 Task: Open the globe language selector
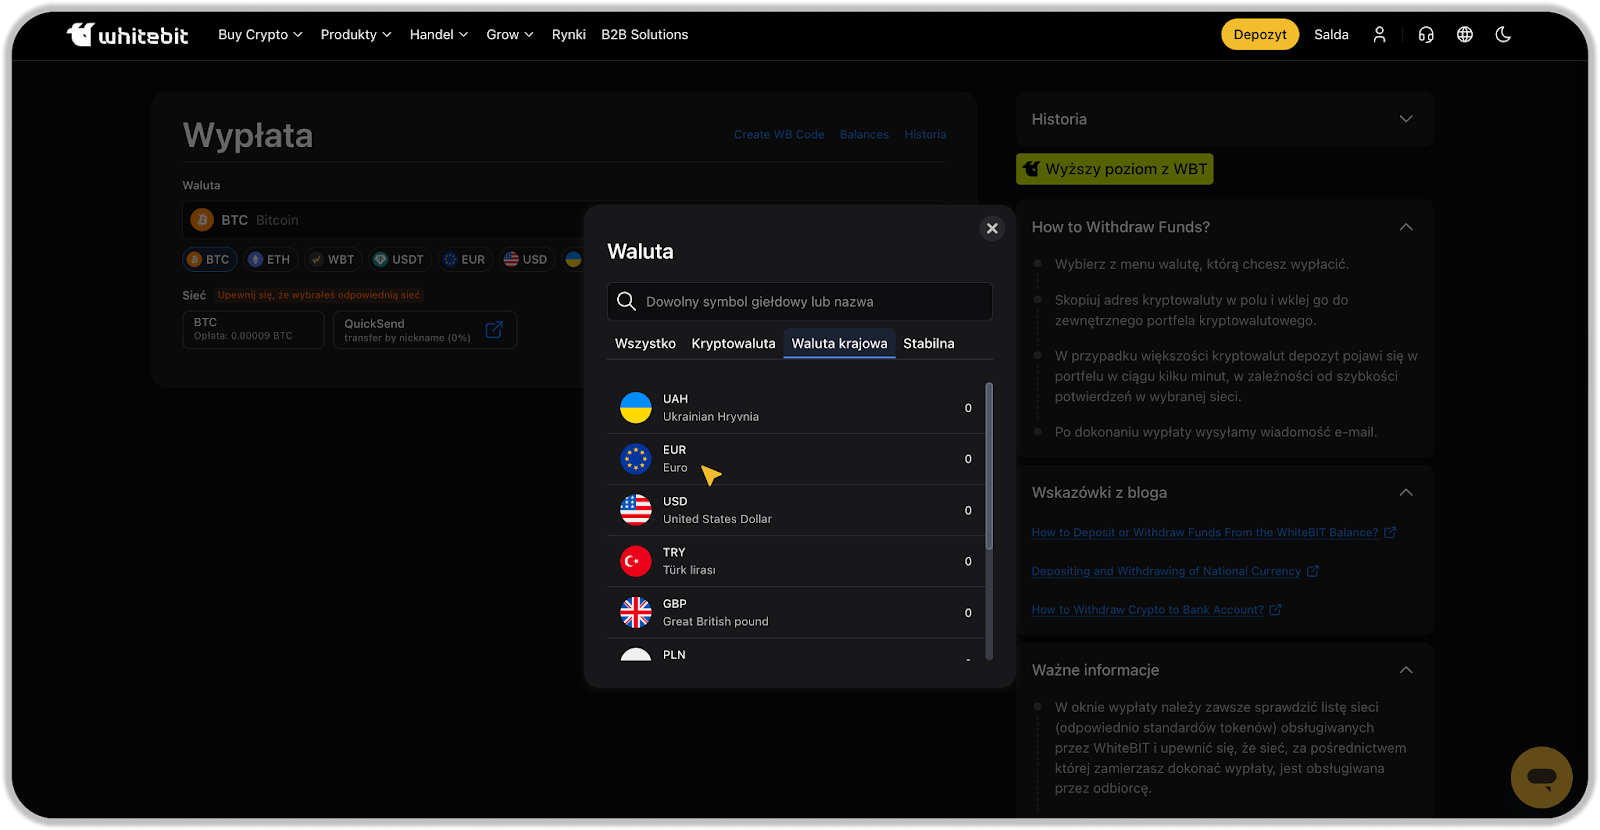point(1464,35)
